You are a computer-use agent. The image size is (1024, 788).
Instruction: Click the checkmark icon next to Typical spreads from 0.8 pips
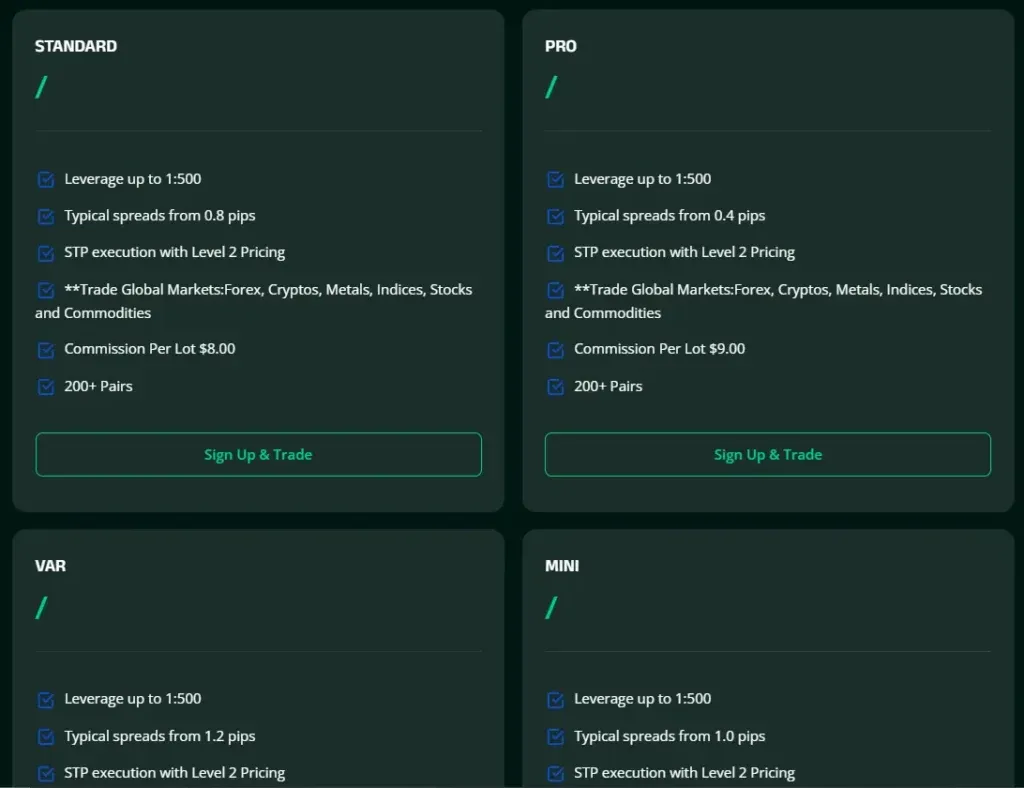click(x=45, y=216)
